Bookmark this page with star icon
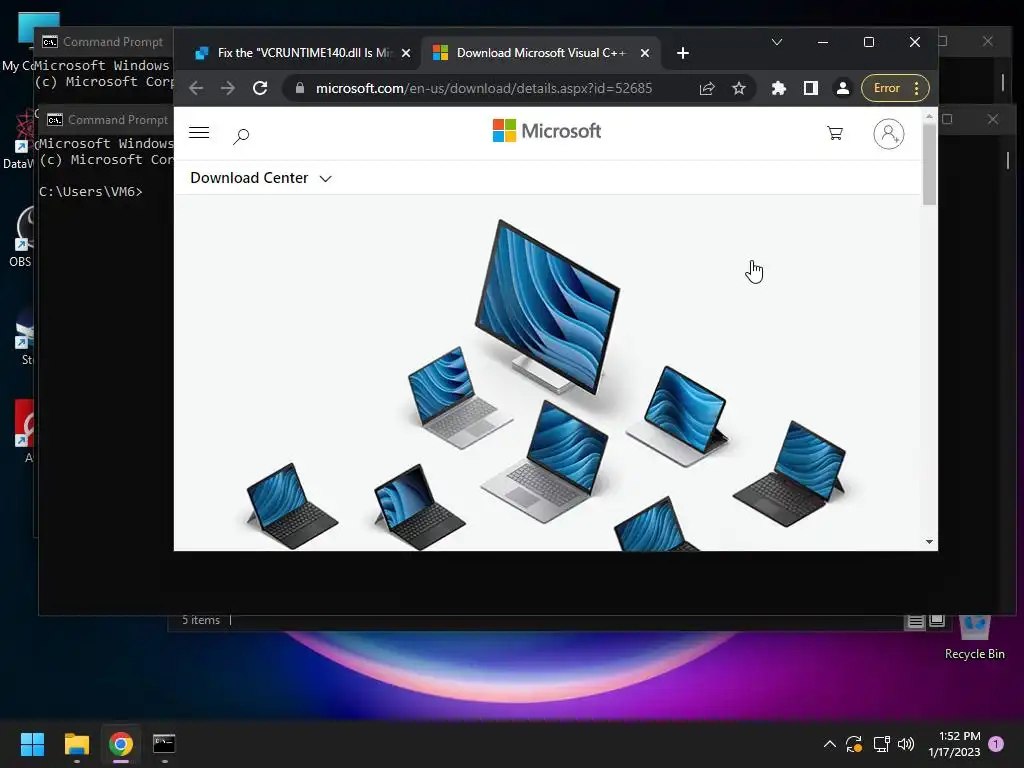 [739, 88]
